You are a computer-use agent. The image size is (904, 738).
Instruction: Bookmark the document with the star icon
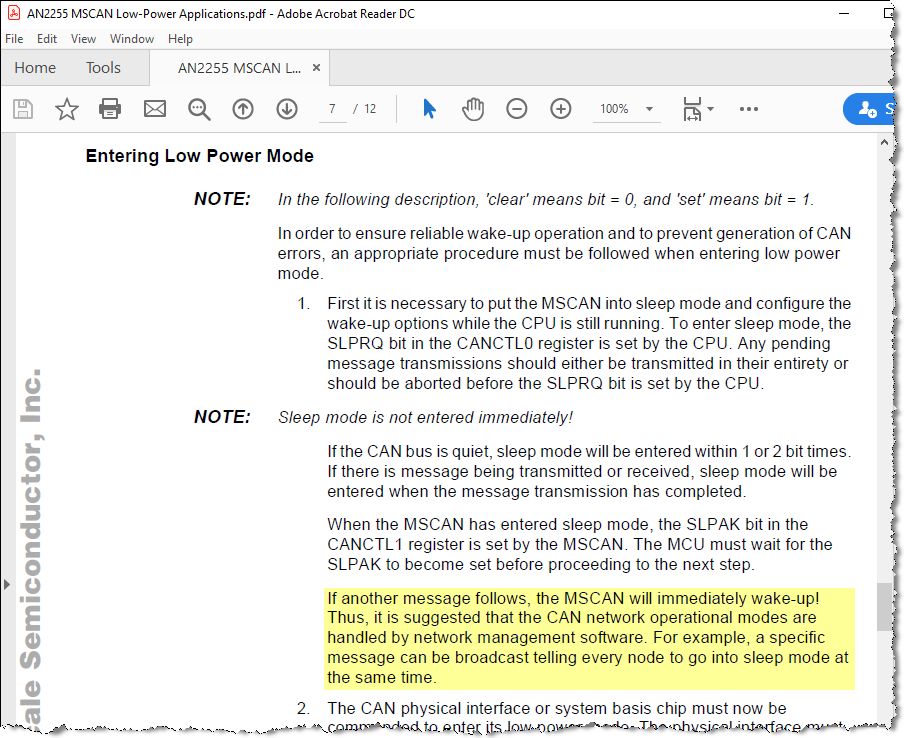(66, 109)
